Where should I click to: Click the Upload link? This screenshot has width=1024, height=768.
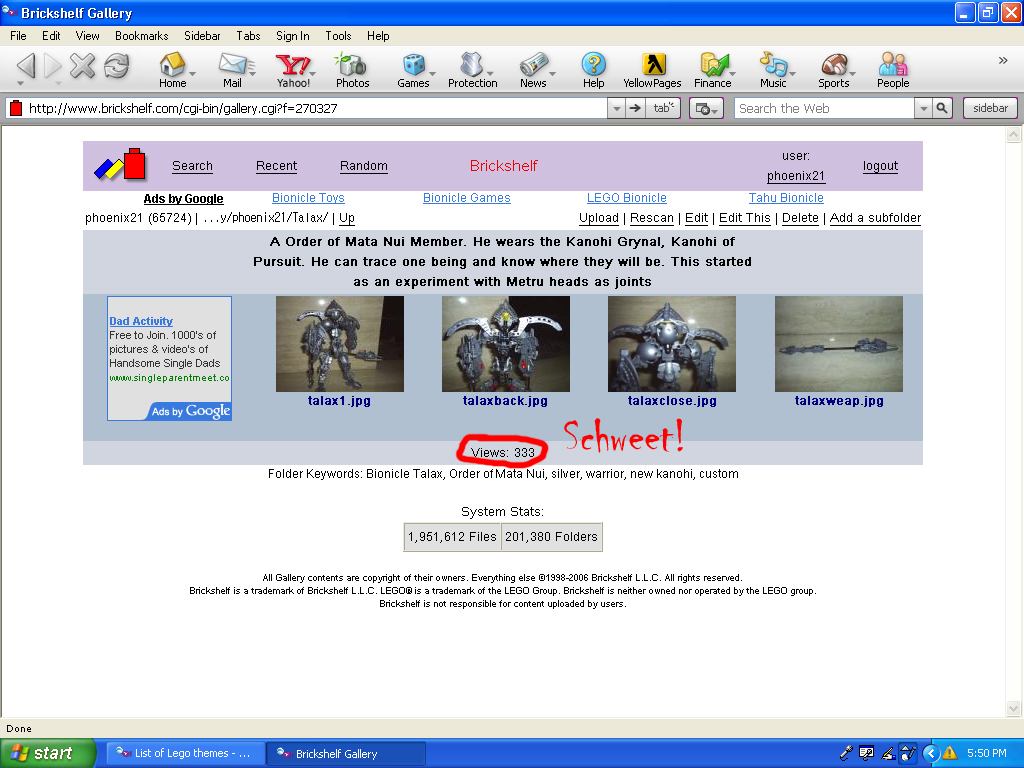click(599, 218)
